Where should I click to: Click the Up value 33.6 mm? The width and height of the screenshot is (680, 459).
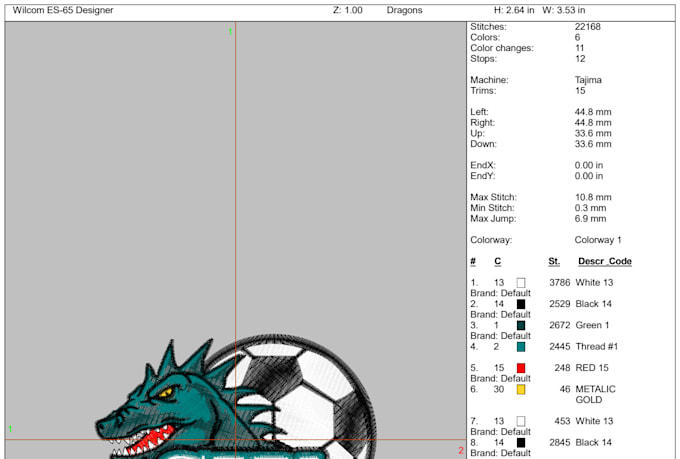593,133
